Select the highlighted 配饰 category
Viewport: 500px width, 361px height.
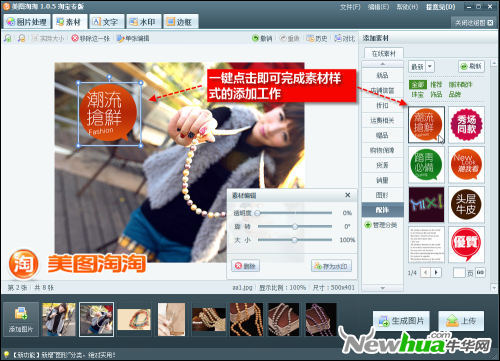(382, 210)
